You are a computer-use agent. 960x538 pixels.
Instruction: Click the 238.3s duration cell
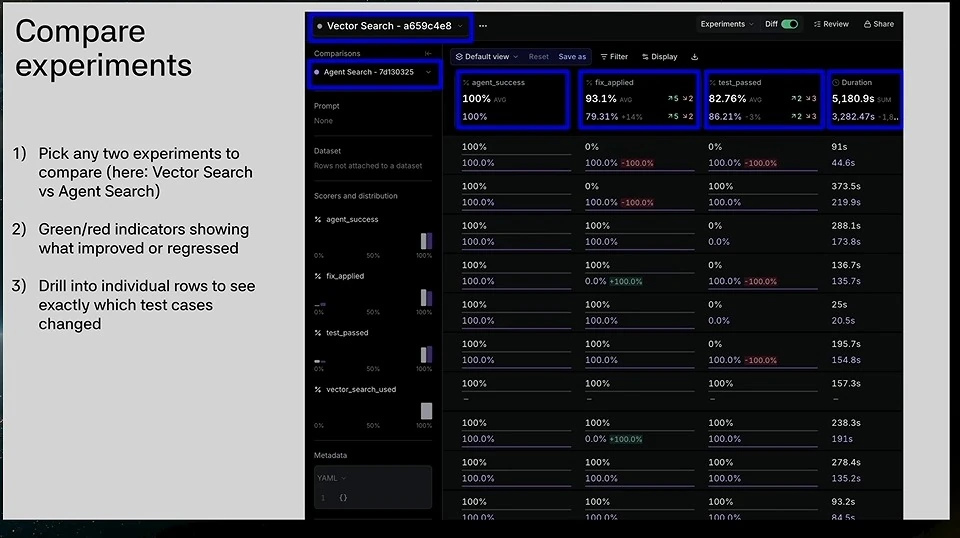(x=846, y=423)
